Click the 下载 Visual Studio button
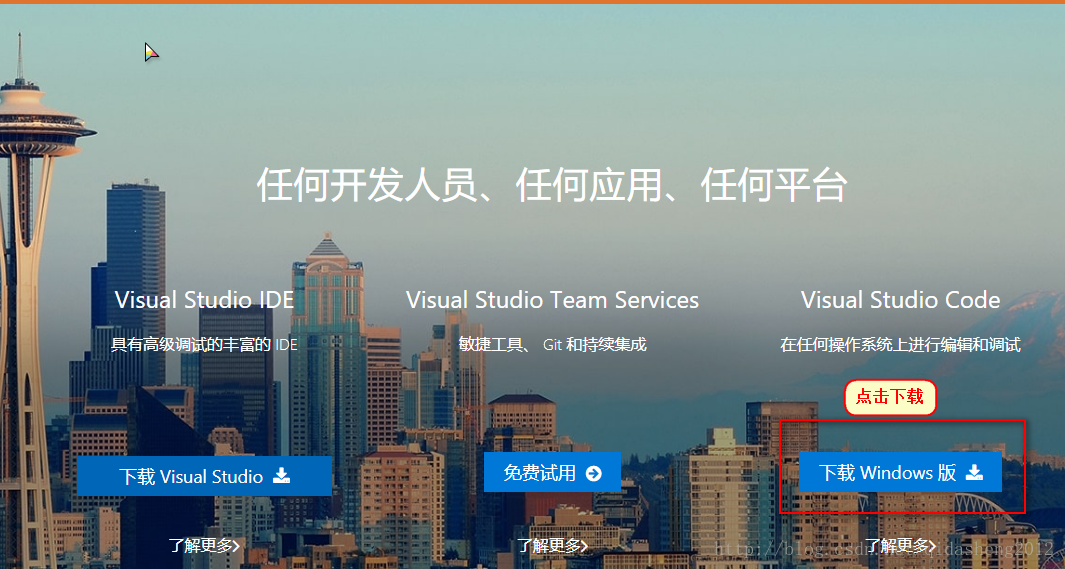Screen dimensions: 1065x569 coord(204,476)
